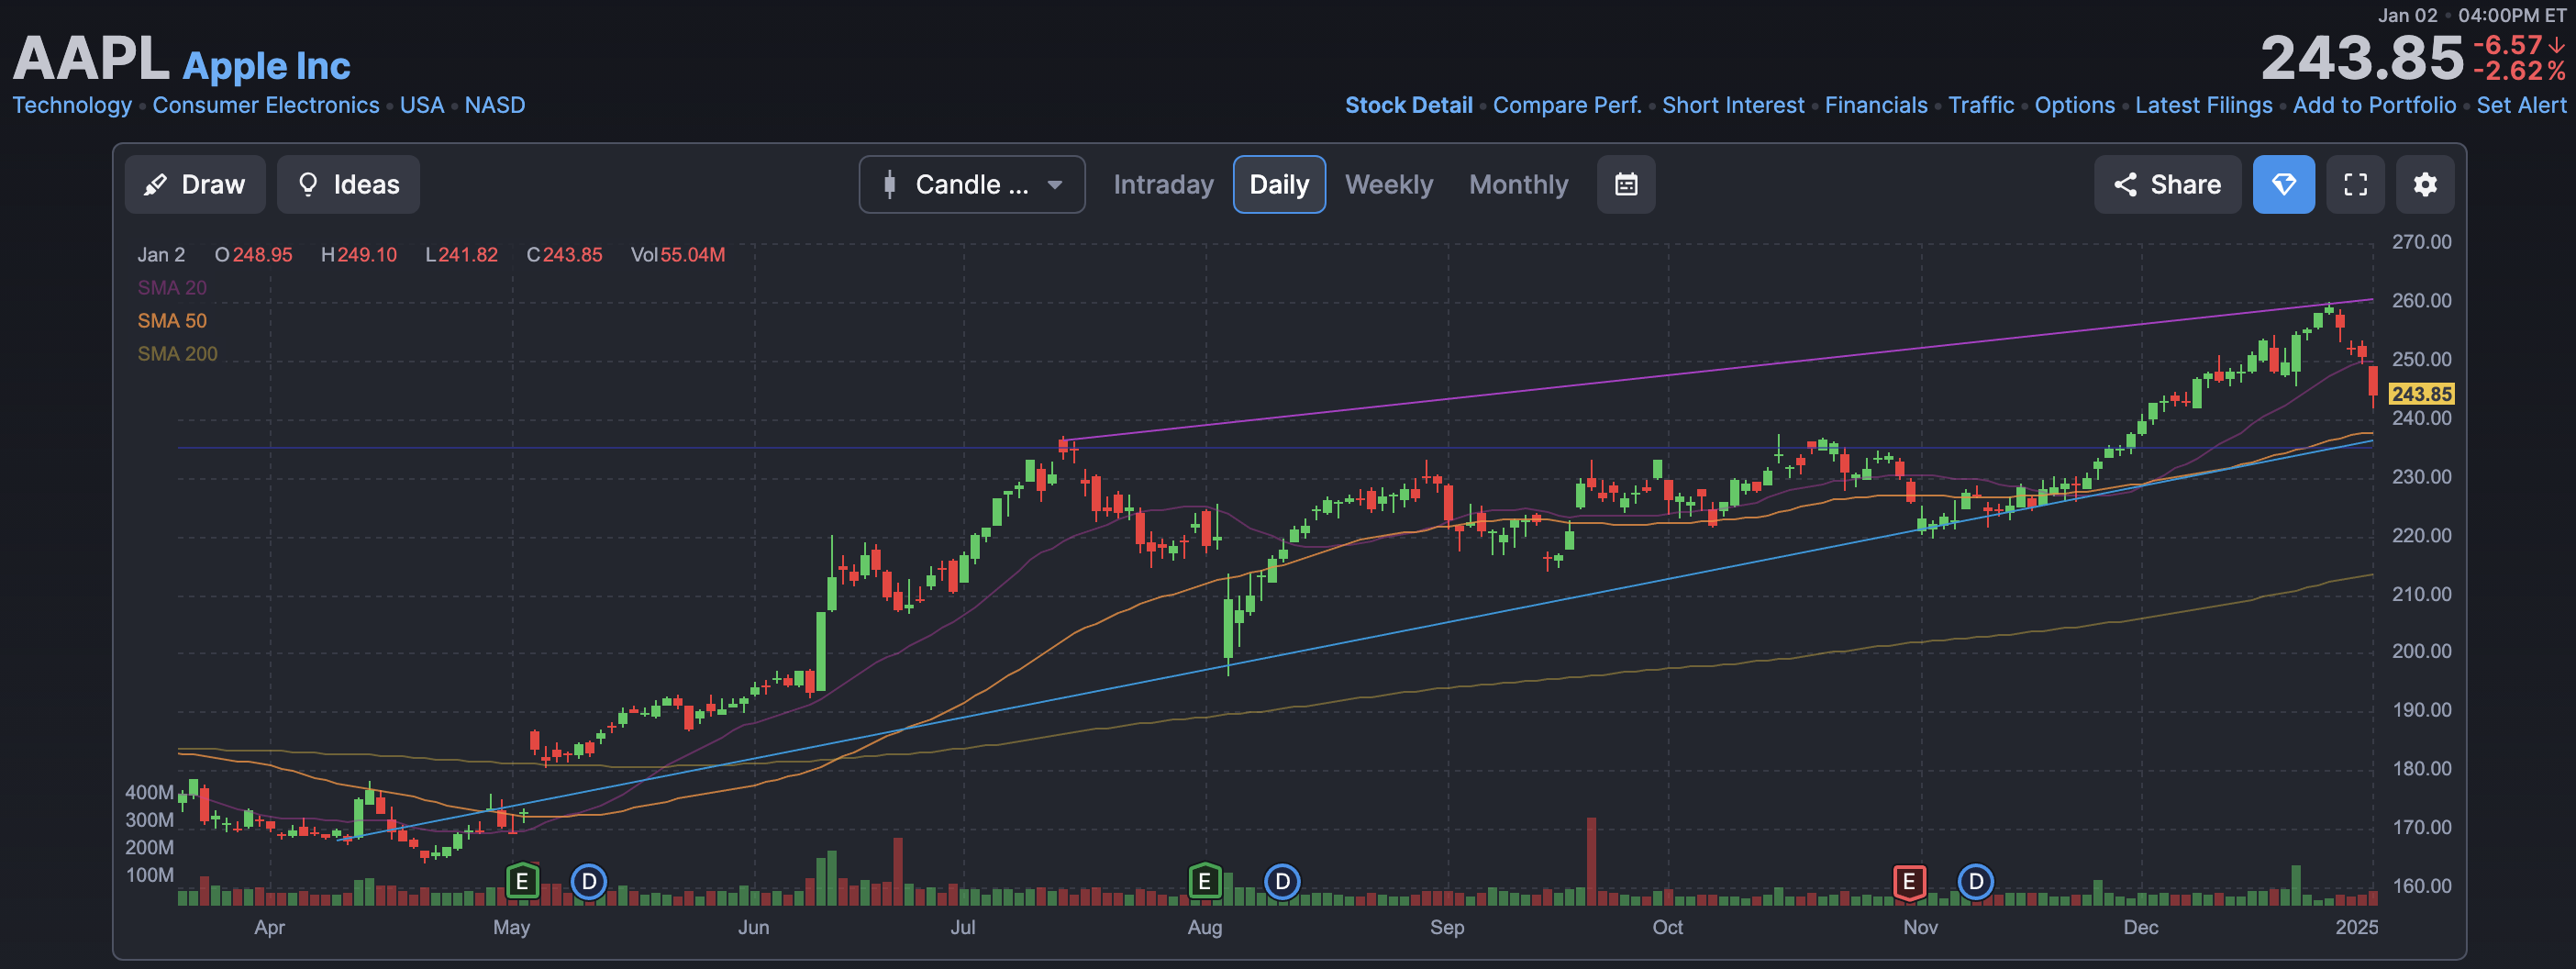Switch to Weekly timeframe
The width and height of the screenshot is (2576, 969).
(x=1388, y=184)
